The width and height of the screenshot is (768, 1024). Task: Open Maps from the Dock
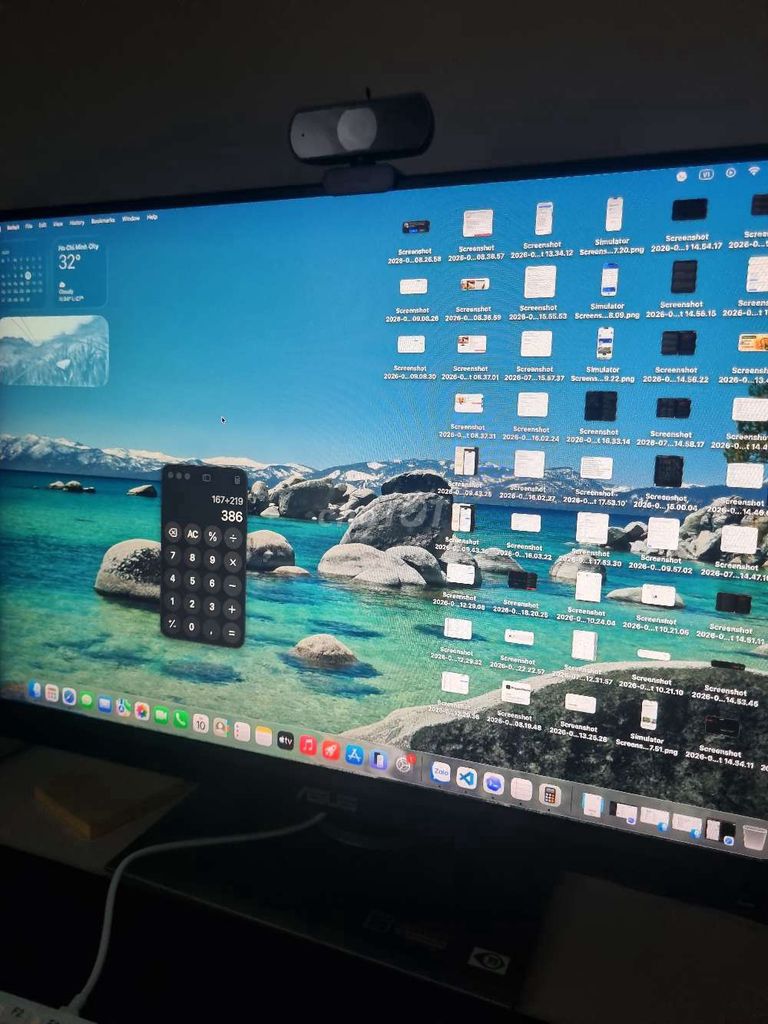click(x=123, y=707)
